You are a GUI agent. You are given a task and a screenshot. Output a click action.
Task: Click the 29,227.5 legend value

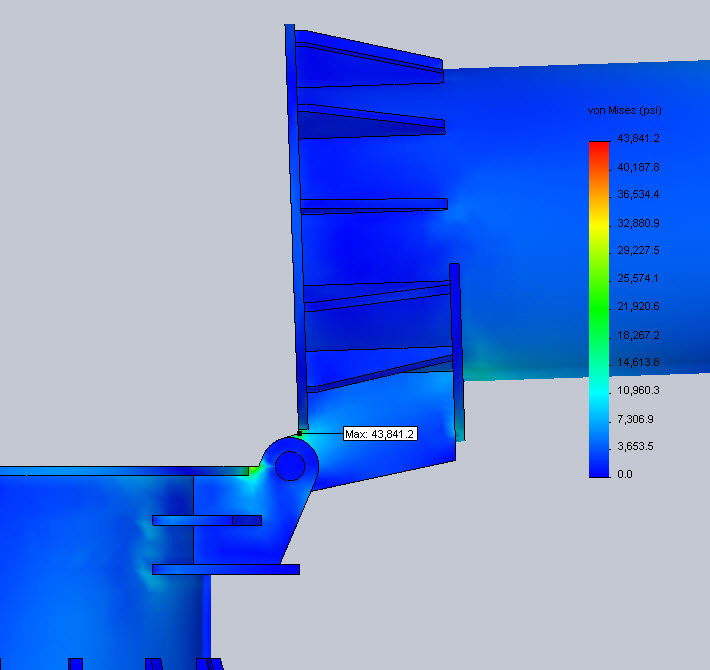click(x=638, y=250)
